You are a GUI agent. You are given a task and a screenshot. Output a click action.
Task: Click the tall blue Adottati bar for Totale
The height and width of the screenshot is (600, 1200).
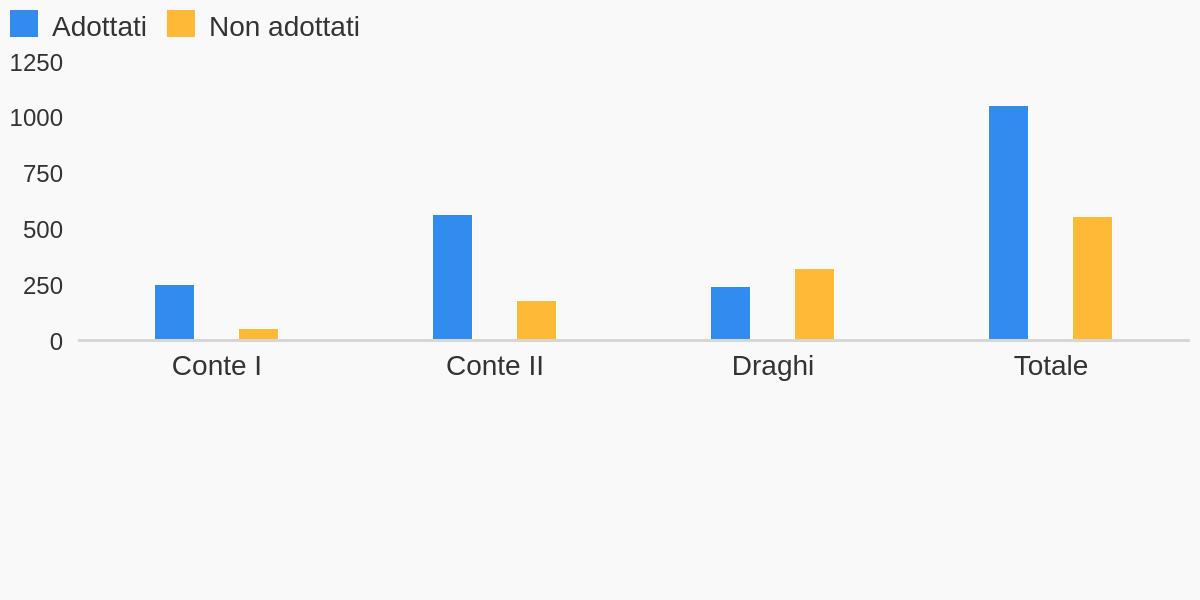pos(1008,223)
